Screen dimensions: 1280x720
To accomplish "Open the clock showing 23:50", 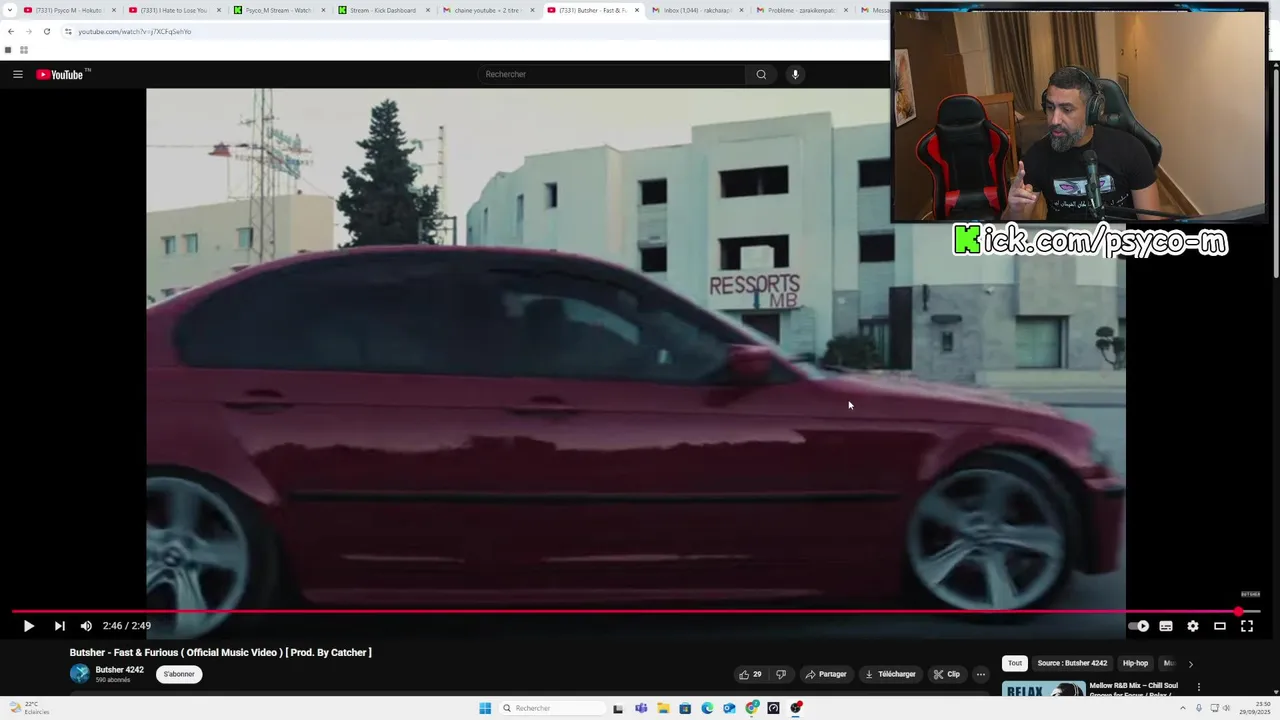I will click(1255, 708).
